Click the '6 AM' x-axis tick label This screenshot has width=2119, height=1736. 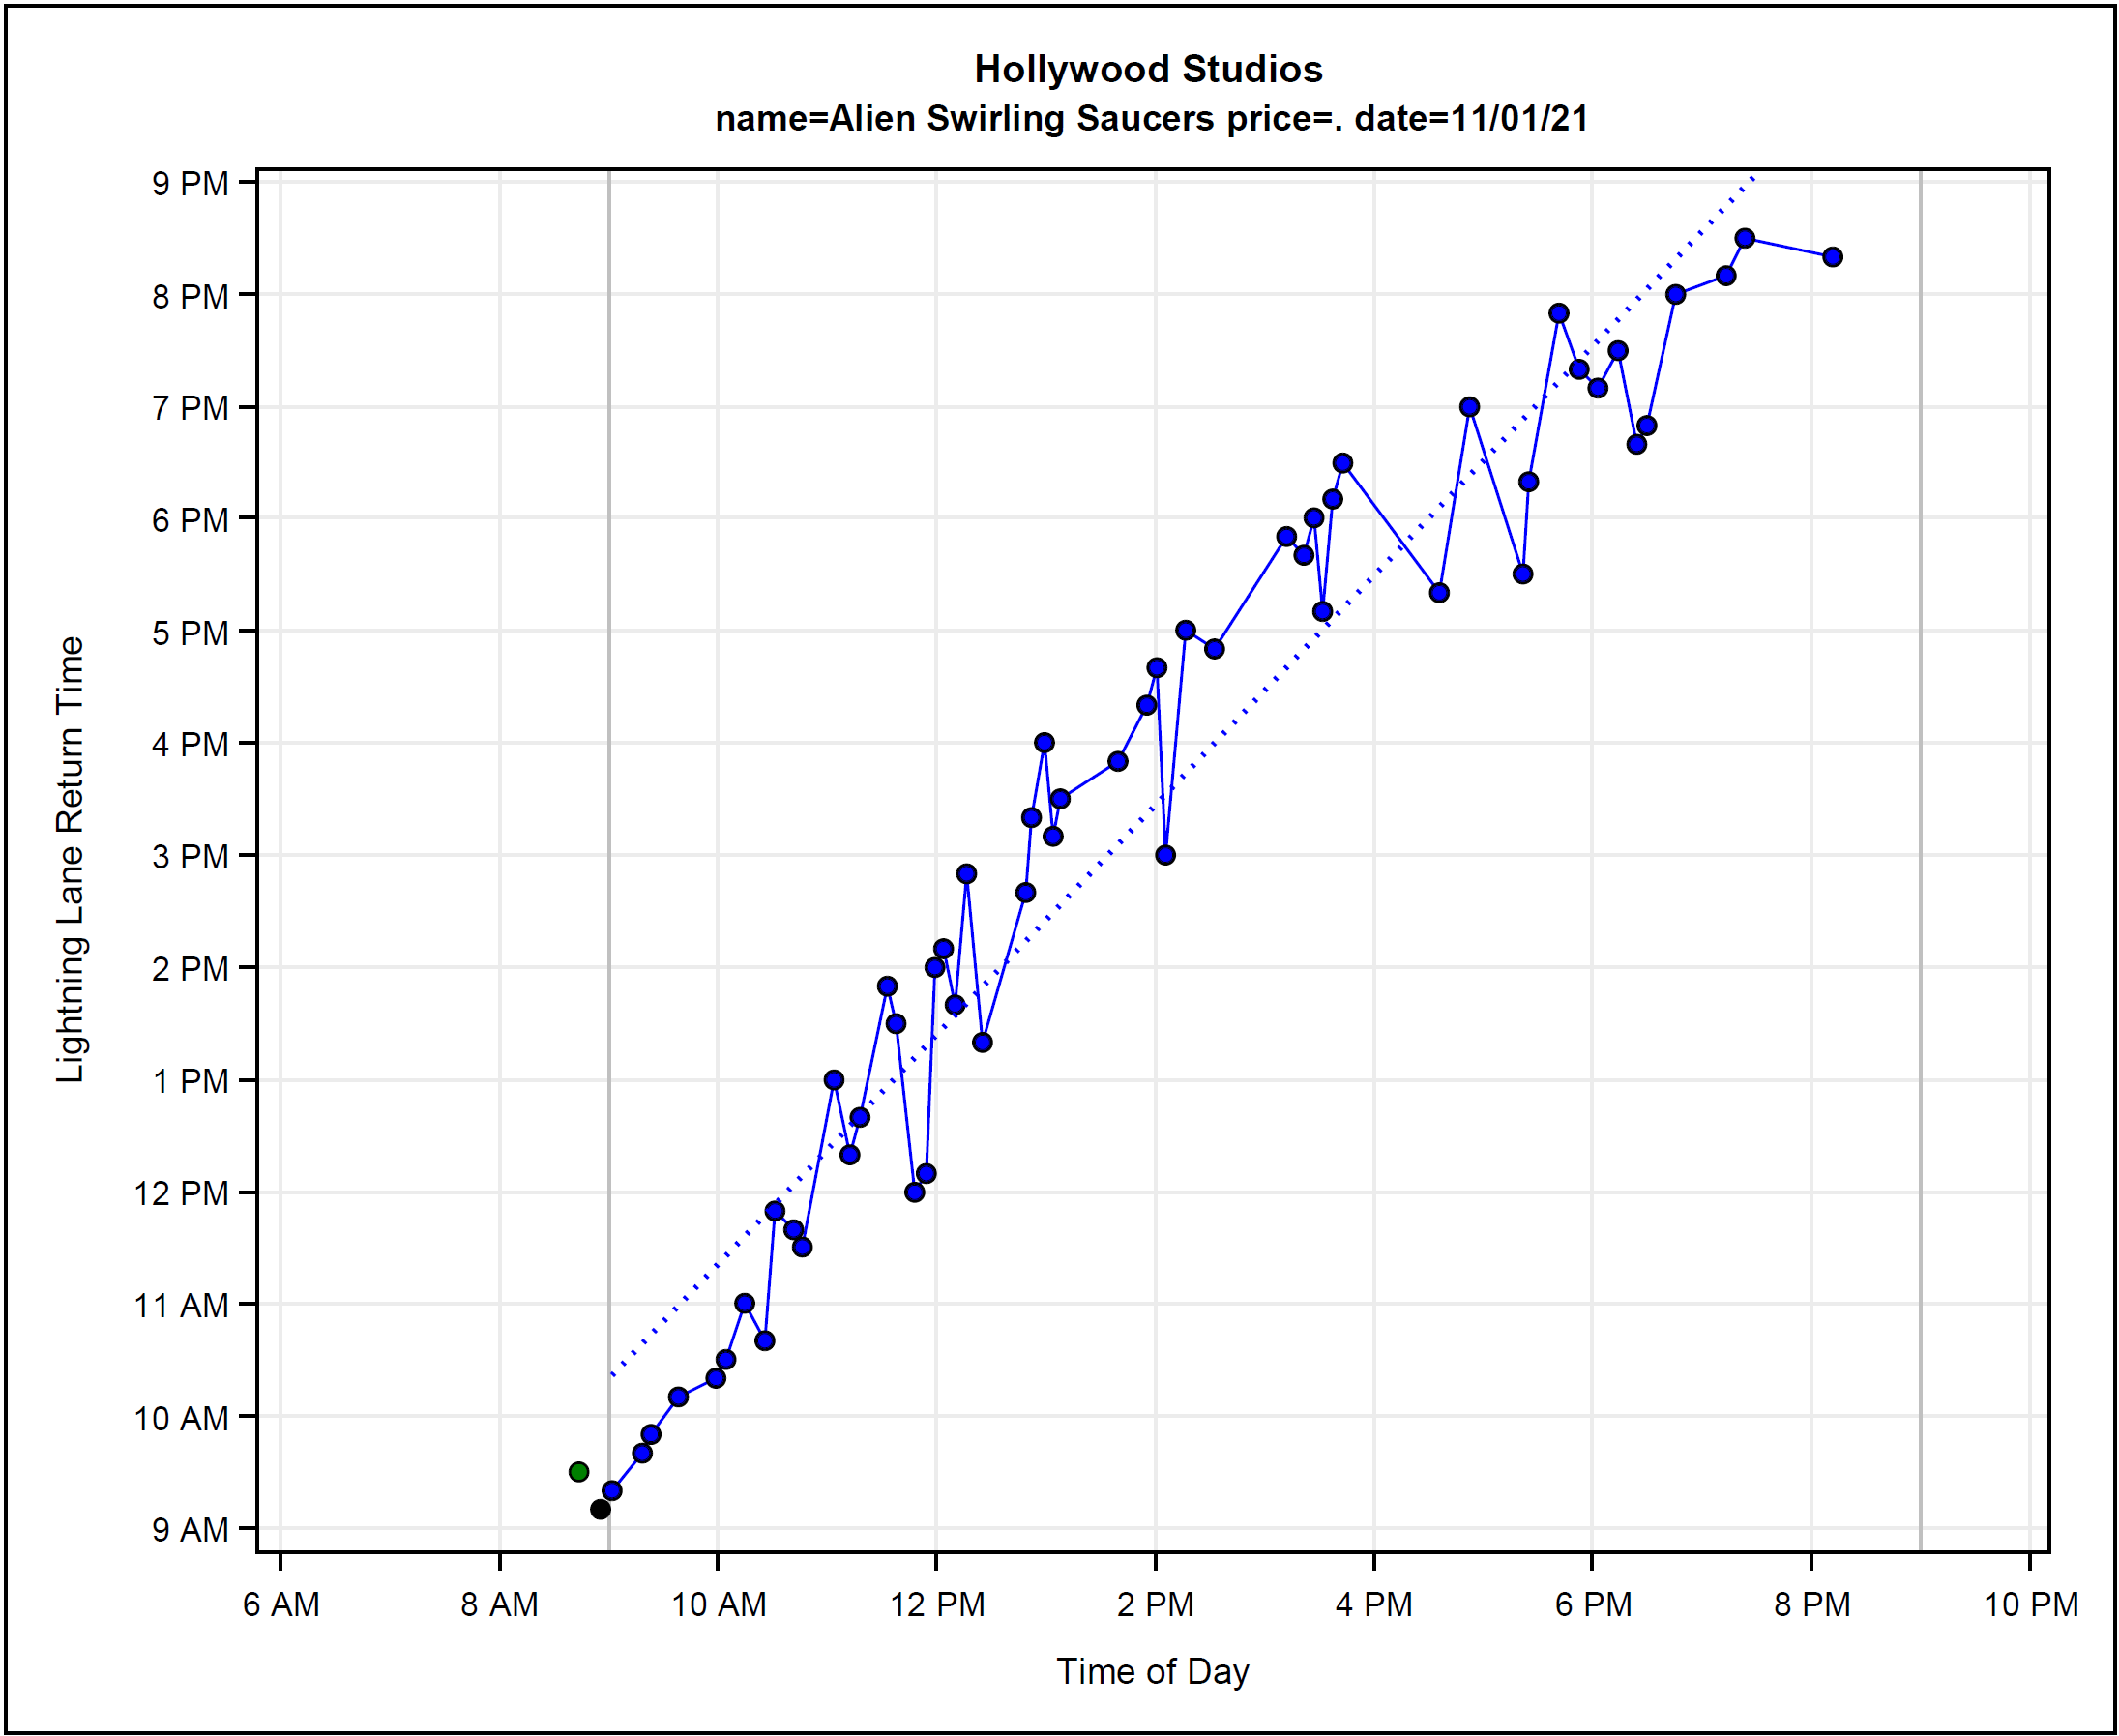(281, 1604)
